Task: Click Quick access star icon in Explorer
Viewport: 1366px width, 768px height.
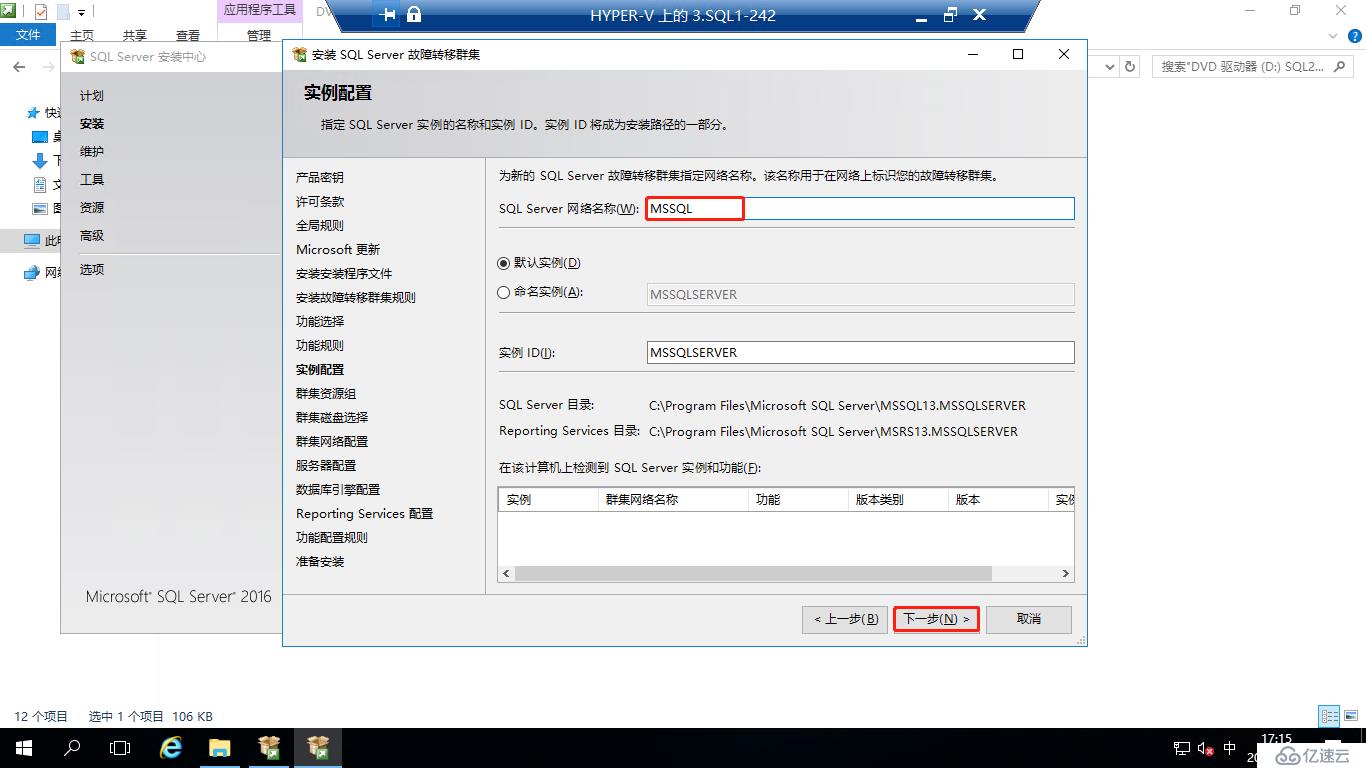Action: 34,113
